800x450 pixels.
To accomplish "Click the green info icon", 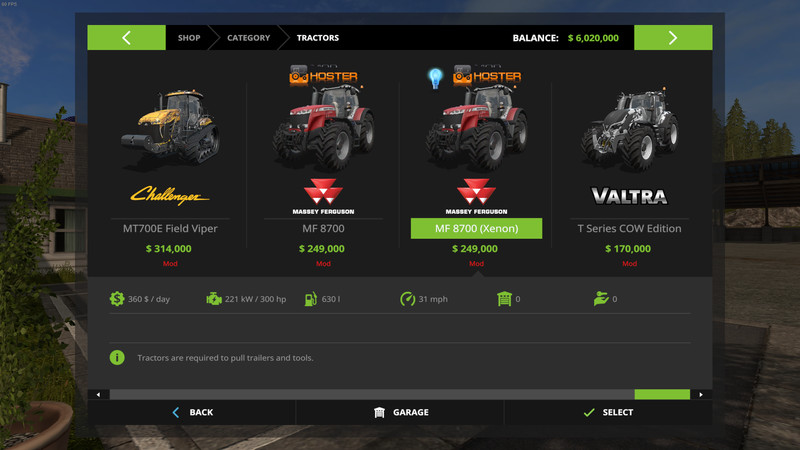I will coord(117,358).
